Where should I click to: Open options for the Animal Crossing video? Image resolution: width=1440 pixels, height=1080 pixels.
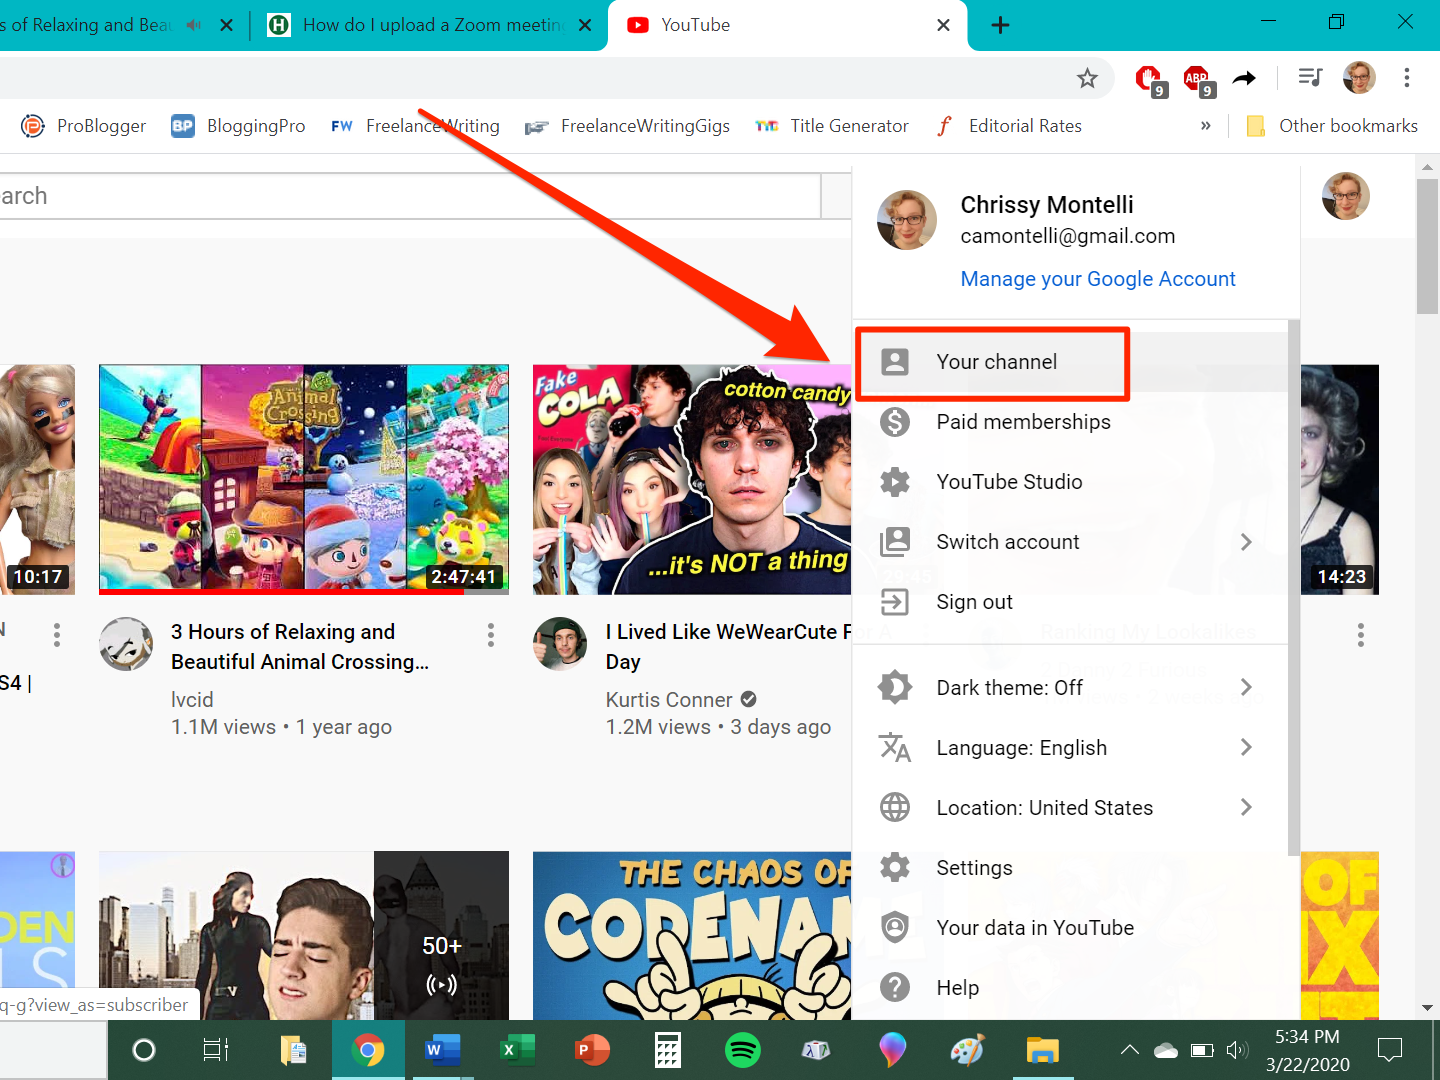point(490,634)
